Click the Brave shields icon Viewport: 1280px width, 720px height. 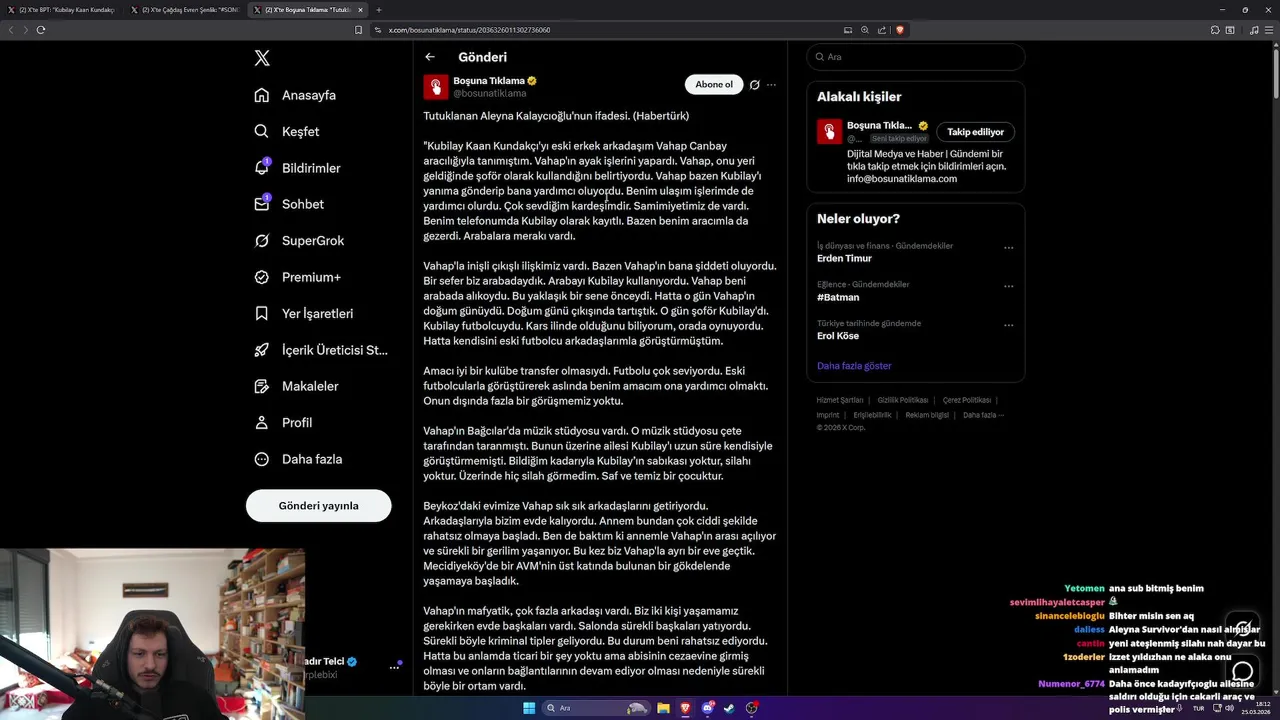click(x=900, y=30)
